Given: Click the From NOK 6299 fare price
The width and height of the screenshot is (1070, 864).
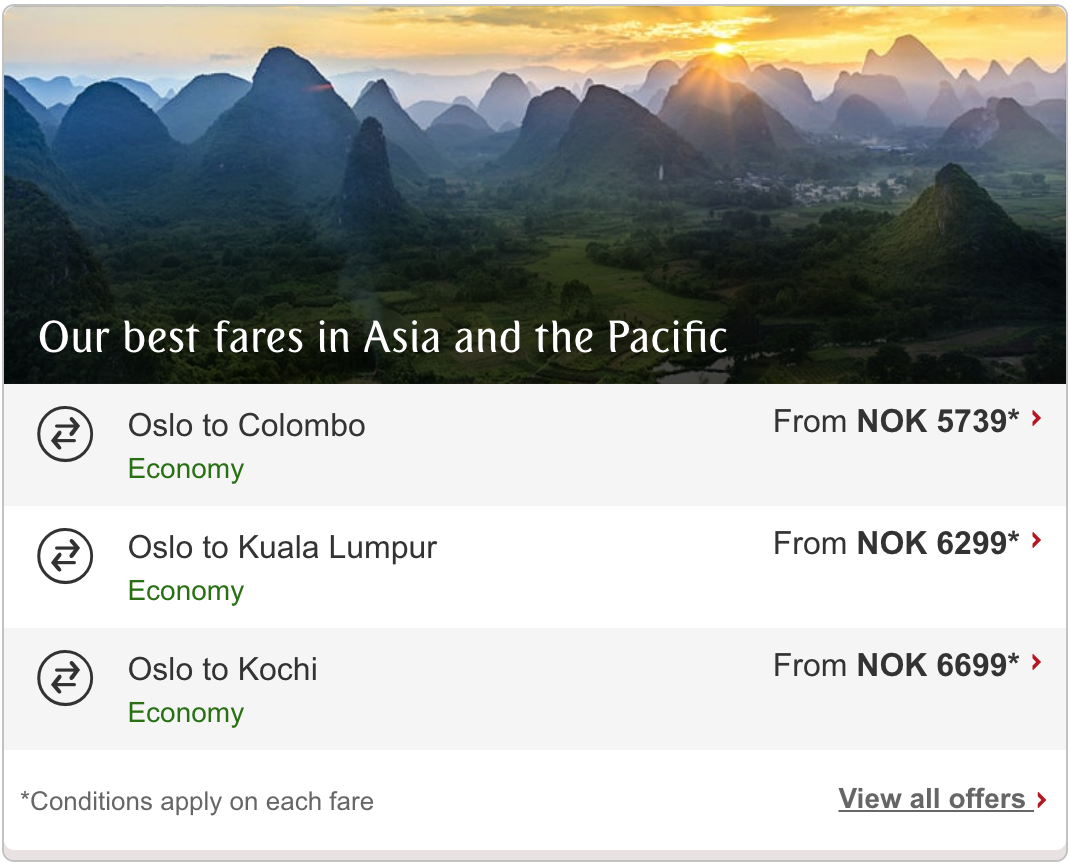Looking at the screenshot, I should pos(896,543).
